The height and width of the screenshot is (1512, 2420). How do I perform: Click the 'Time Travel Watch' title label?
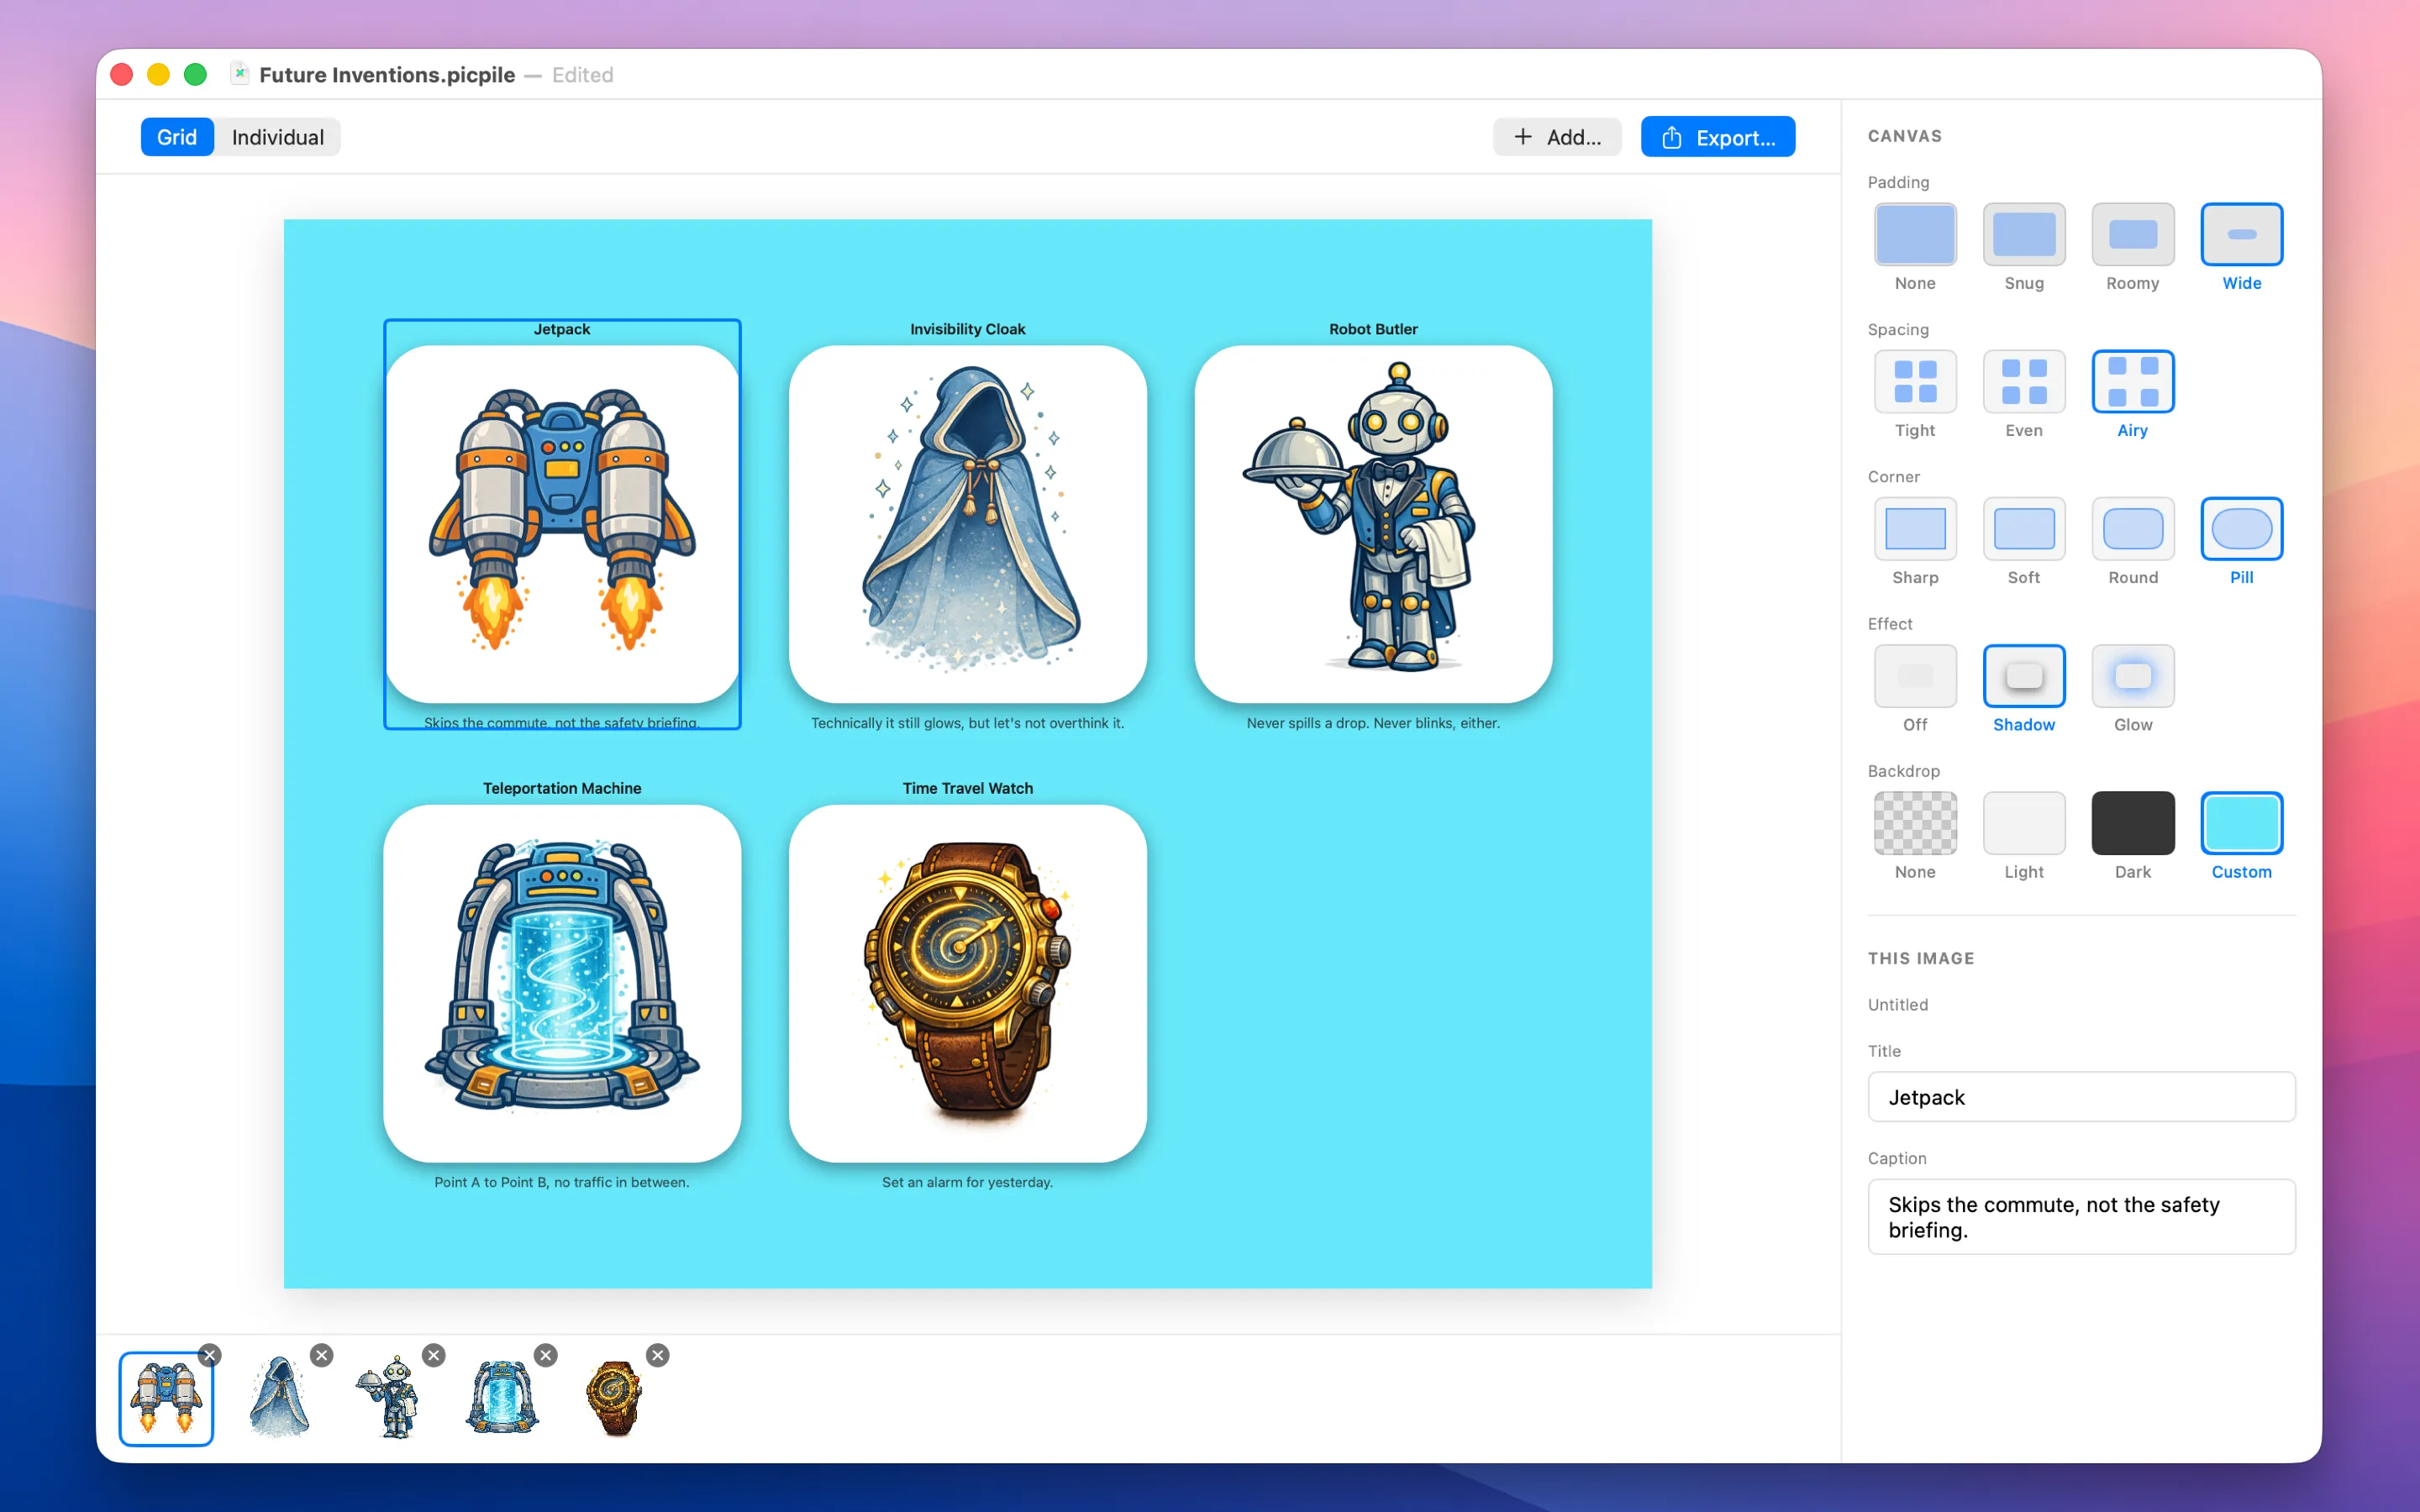(x=967, y=788)
